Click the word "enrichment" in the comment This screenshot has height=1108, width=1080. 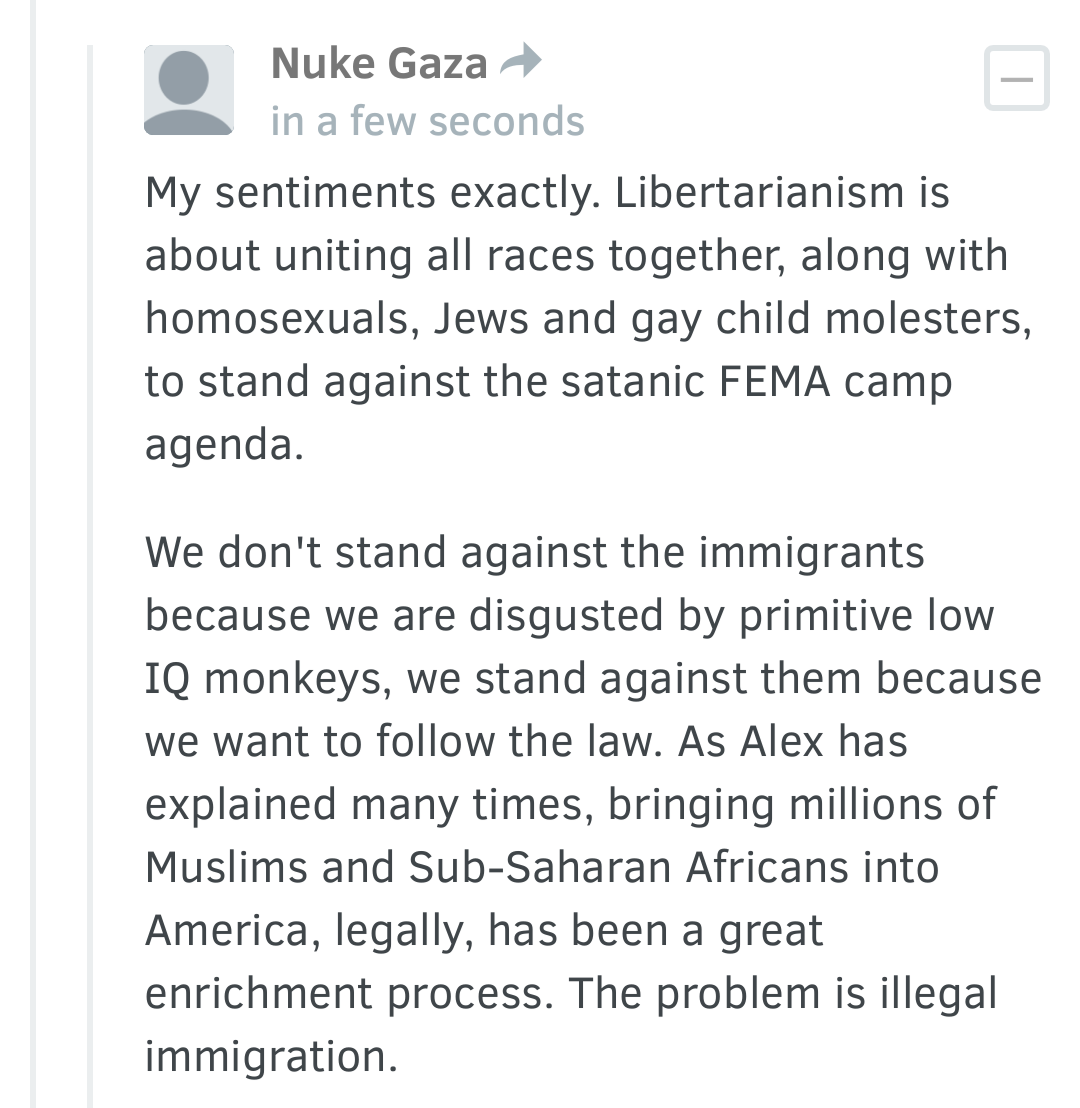pyautogui.click(x=258, y=993)
